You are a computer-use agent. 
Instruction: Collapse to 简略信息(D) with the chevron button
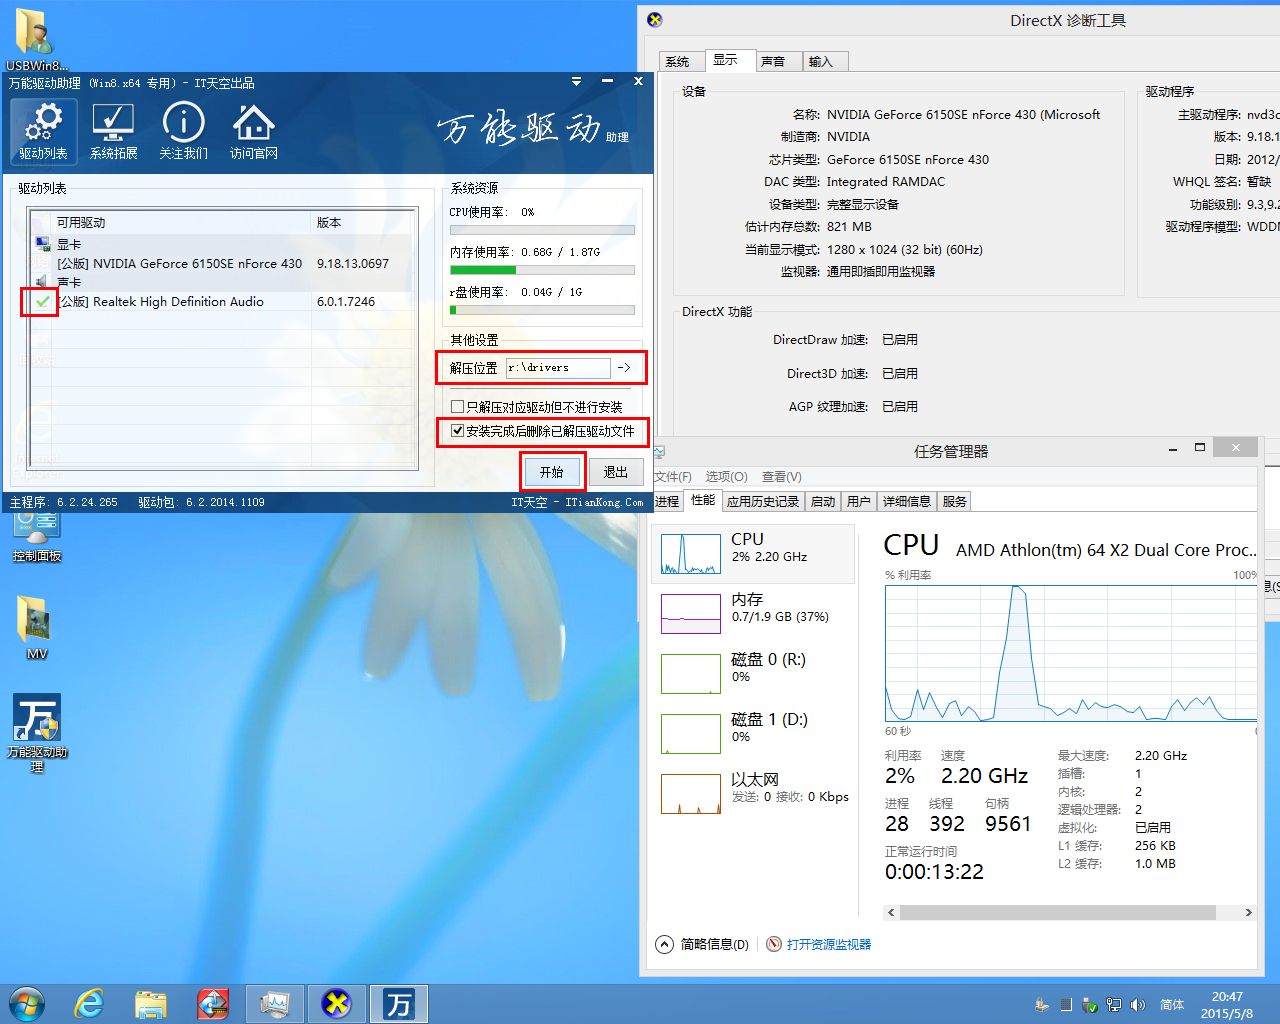[665, 944]
